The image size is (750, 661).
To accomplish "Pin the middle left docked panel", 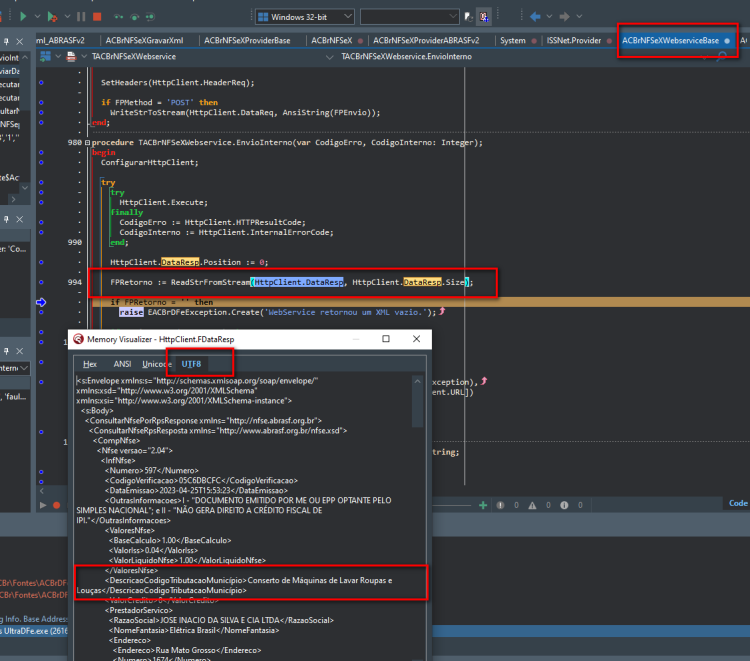I will (x=6, y=219).
